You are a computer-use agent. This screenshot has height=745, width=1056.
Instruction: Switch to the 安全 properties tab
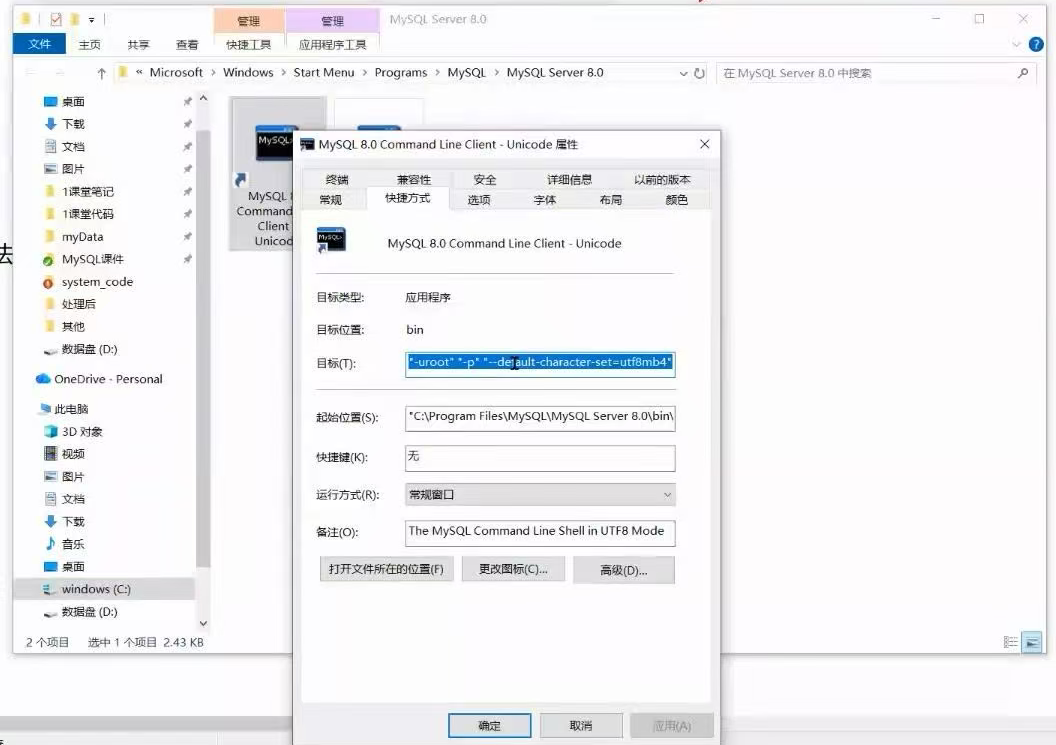pyautogui.click(x=484, y=179)
